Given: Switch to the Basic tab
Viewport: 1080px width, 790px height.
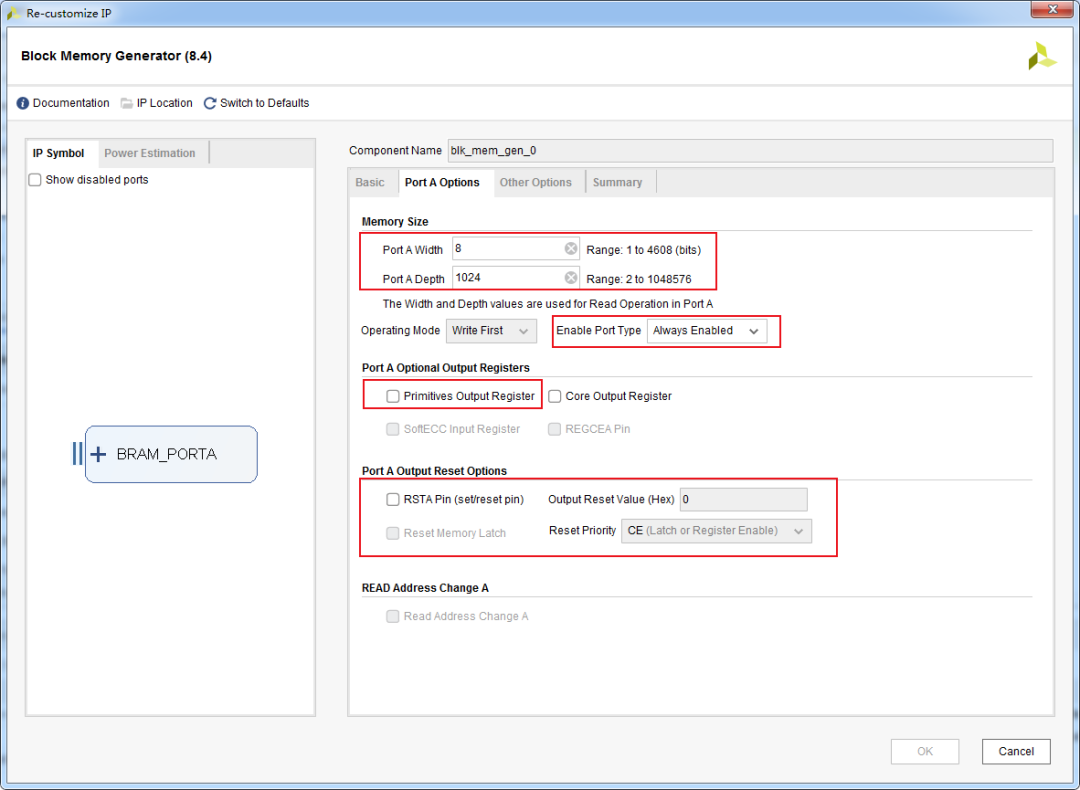Looking at the screenshot, I should click(x=370, y=182).
